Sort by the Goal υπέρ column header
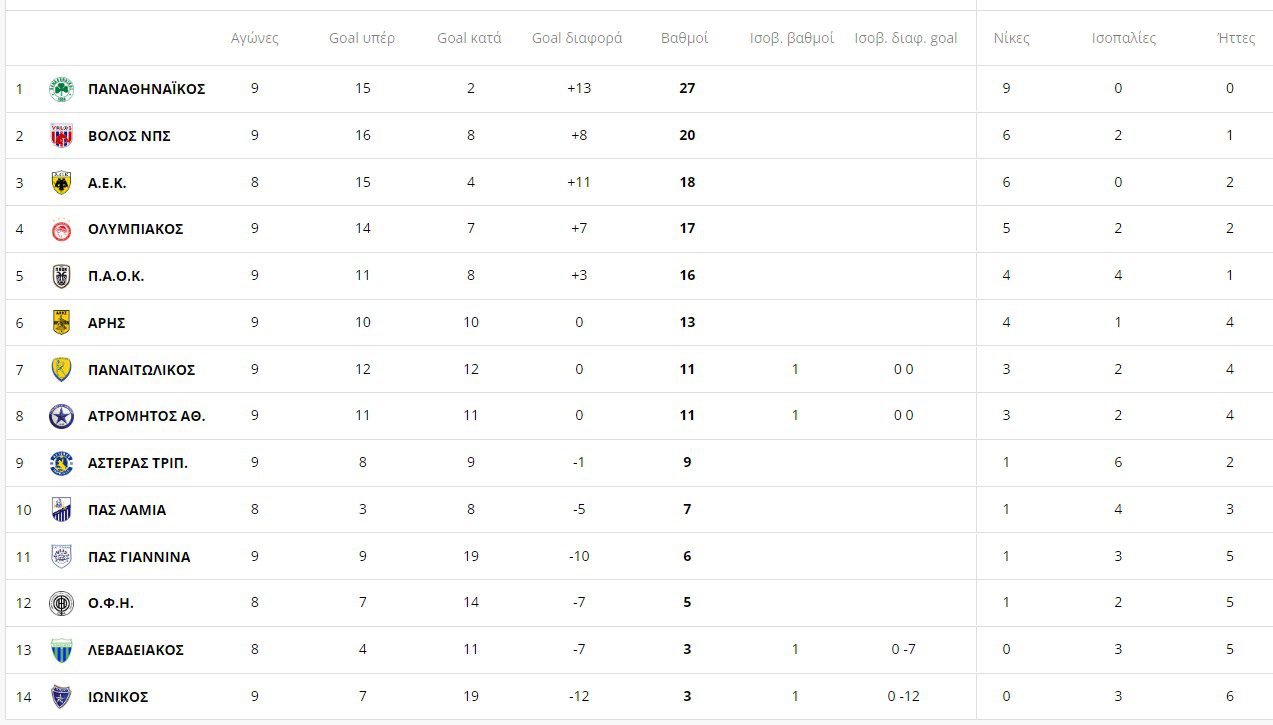1273x725 pixels. 362,38
